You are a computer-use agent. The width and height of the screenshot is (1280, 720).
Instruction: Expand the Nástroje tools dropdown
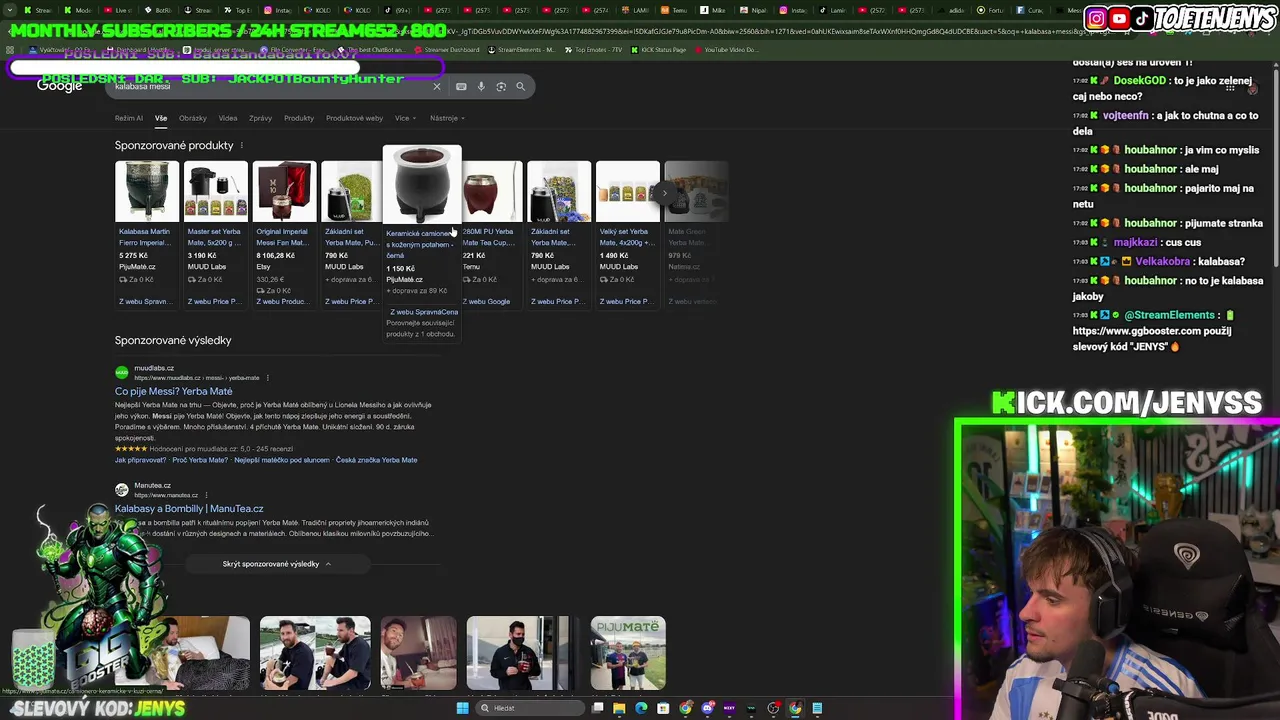447,118
